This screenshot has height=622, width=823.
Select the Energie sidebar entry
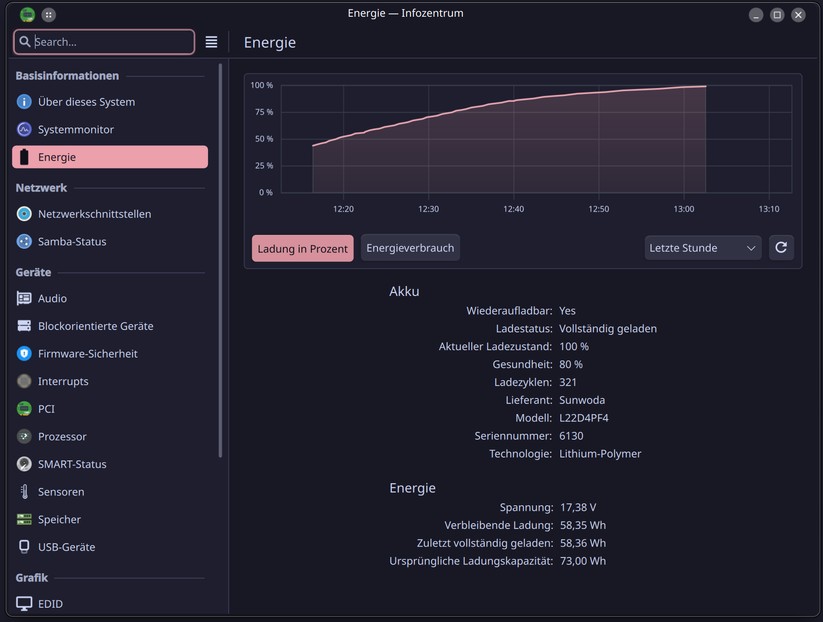(x=110, y=157)
